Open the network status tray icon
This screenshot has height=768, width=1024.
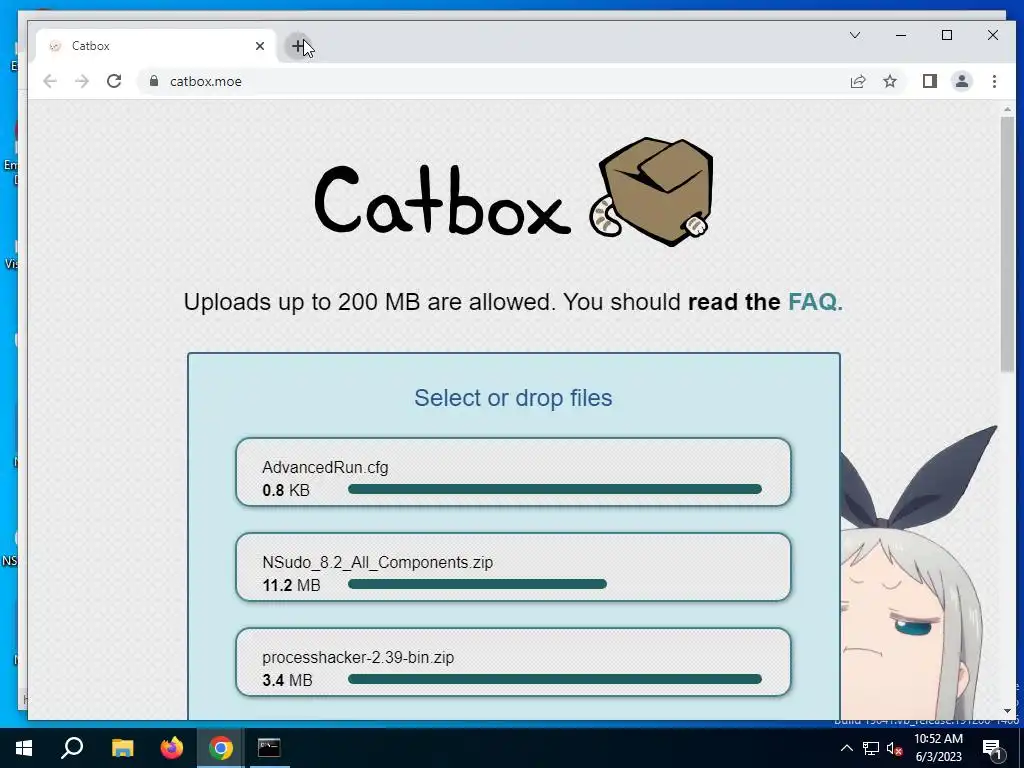[x=871, y=748]
